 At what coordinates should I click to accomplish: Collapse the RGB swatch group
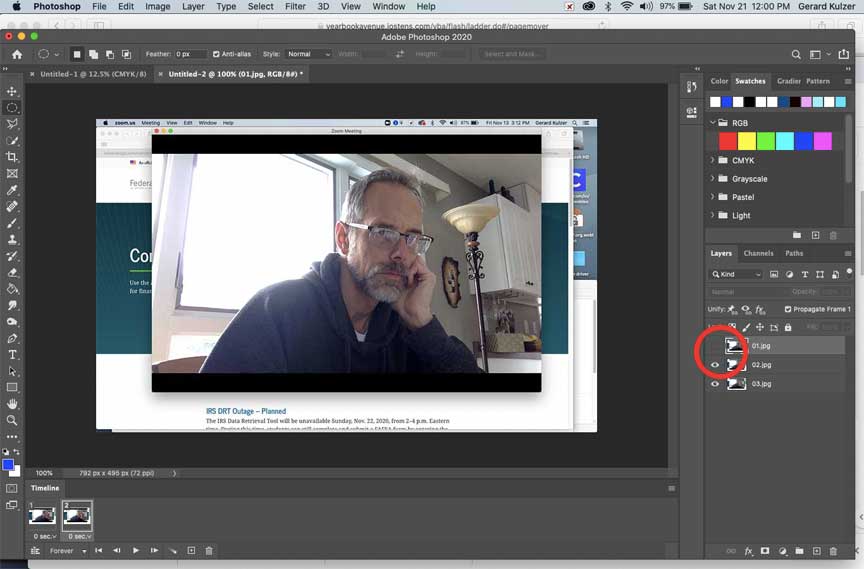click(712, 122)
